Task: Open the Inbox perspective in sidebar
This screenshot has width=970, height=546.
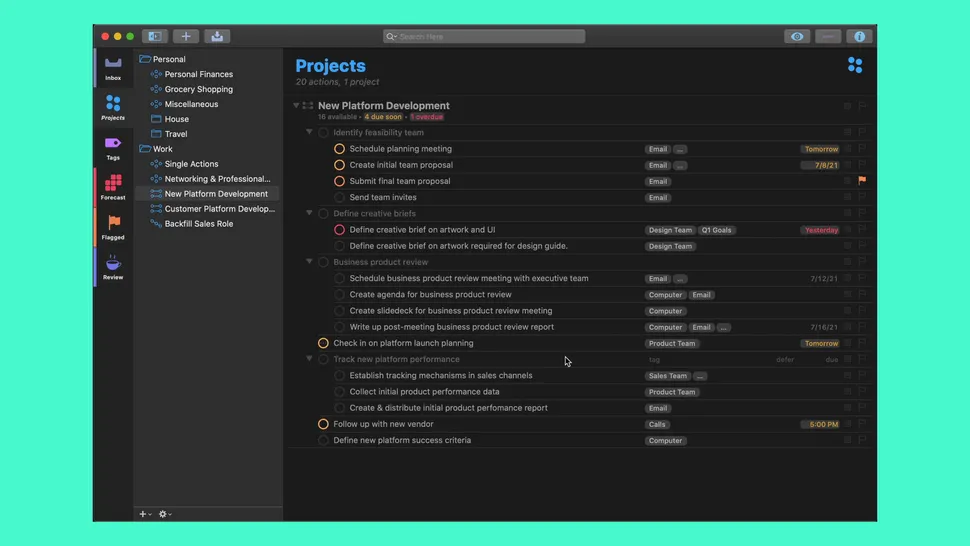Action: pos(113,67)
